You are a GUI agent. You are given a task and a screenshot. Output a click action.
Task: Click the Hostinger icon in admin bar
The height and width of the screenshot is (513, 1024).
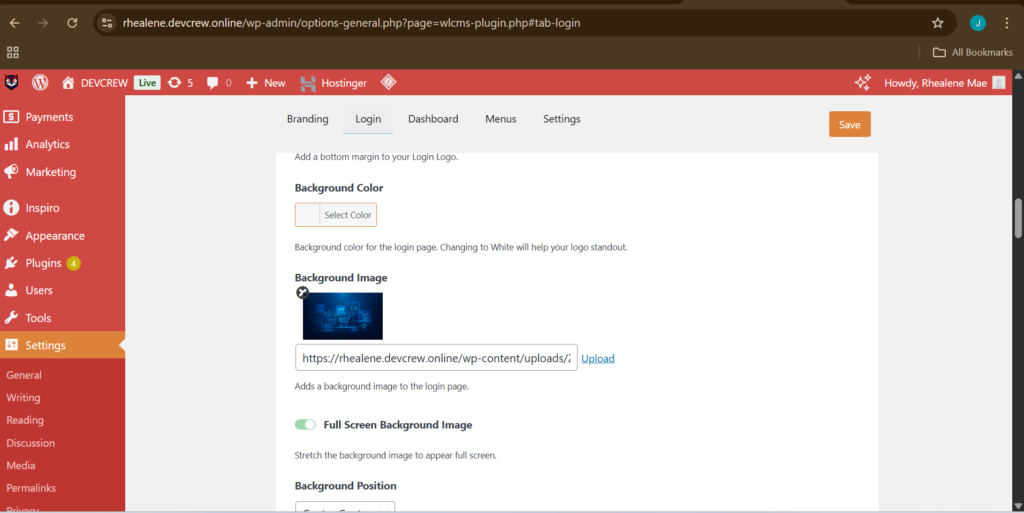(x=305, y=83)
